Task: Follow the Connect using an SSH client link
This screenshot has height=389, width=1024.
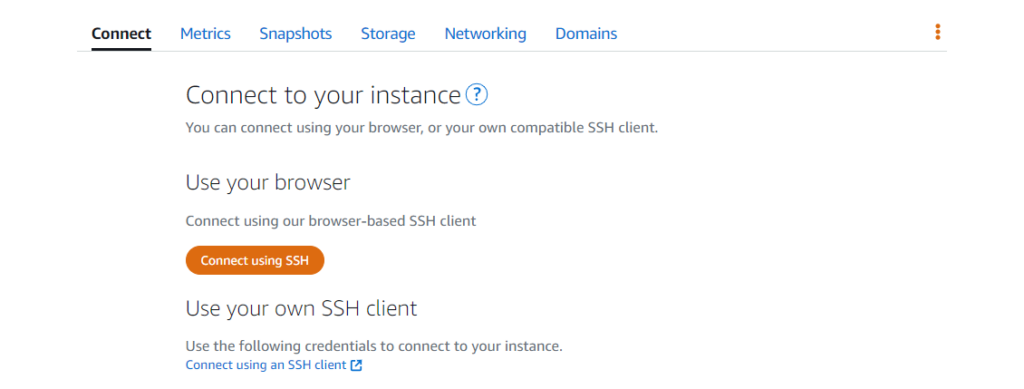Action: [x=266, y=366]
